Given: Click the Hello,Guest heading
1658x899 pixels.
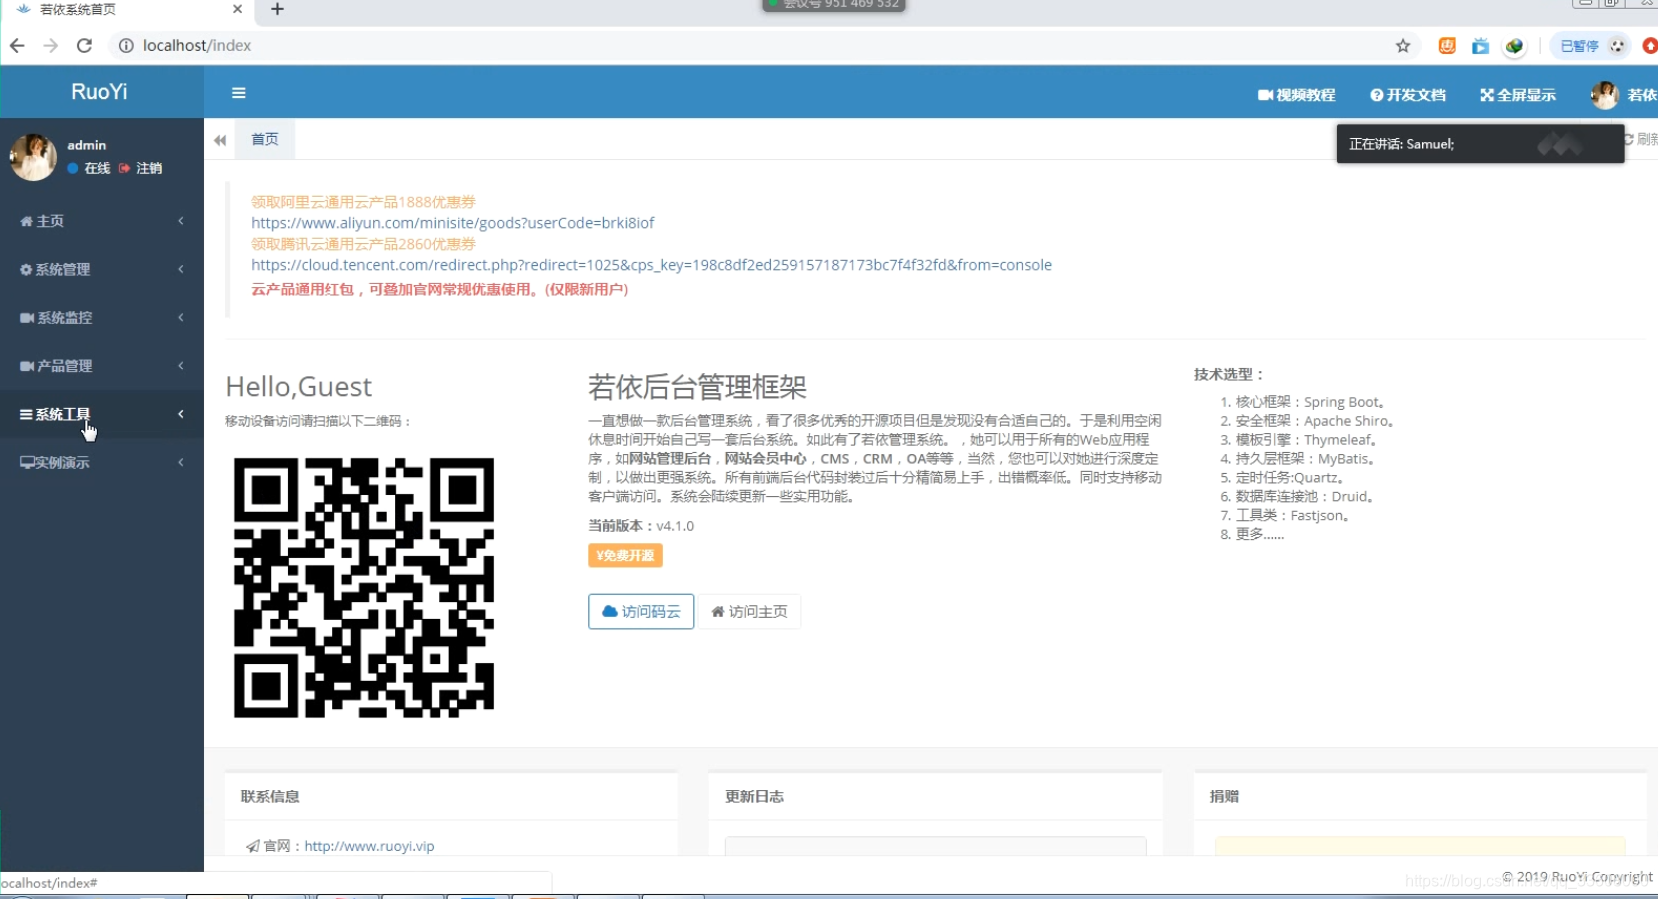Looking at the screenshot, I should click(x=299, y=386).
